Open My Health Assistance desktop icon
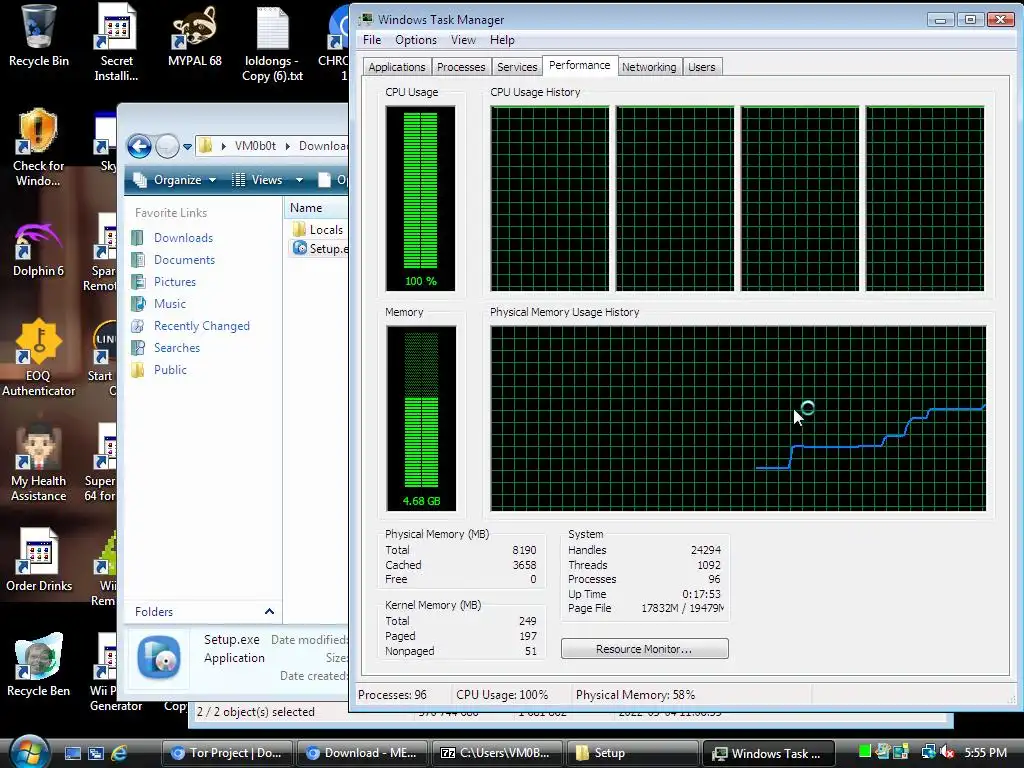Image resolution: width=1024 pixels, height=768 pixels. (x=39, y=462)
